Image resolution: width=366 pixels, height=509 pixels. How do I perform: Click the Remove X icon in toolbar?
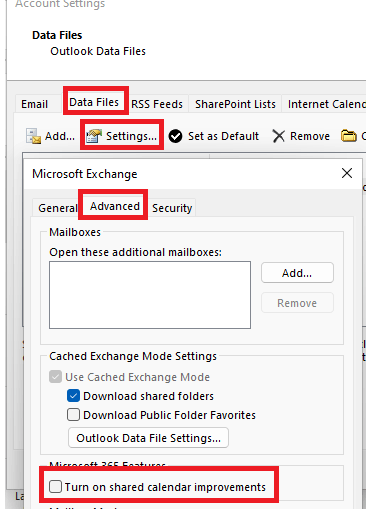click(278, 136)
